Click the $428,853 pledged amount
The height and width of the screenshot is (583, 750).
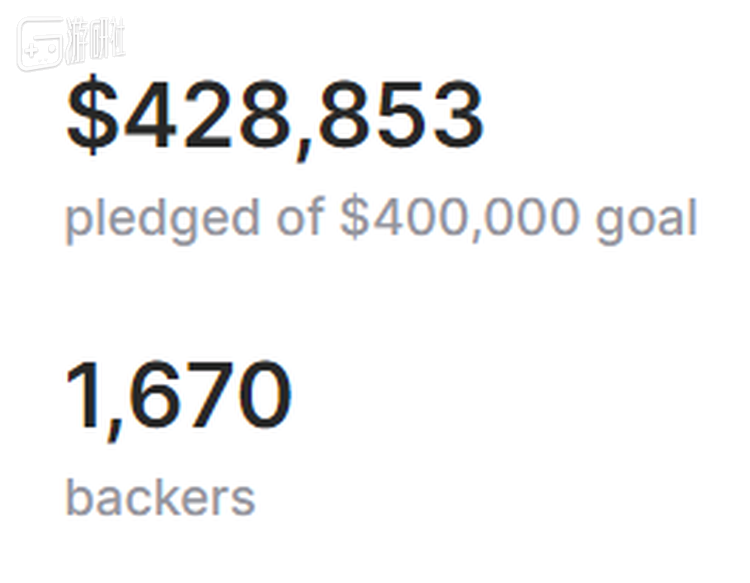pyautogui.click(x=275, y=115)
